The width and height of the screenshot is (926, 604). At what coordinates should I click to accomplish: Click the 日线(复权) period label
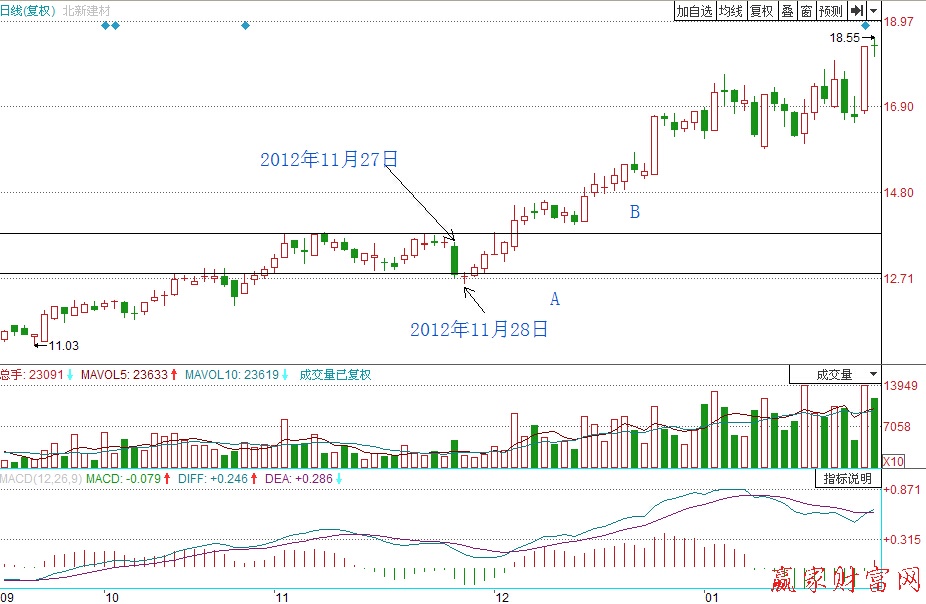point(29,11)
